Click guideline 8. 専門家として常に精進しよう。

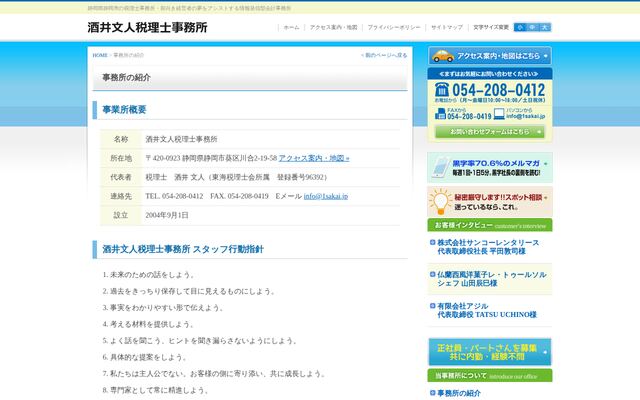pos(156,390)
